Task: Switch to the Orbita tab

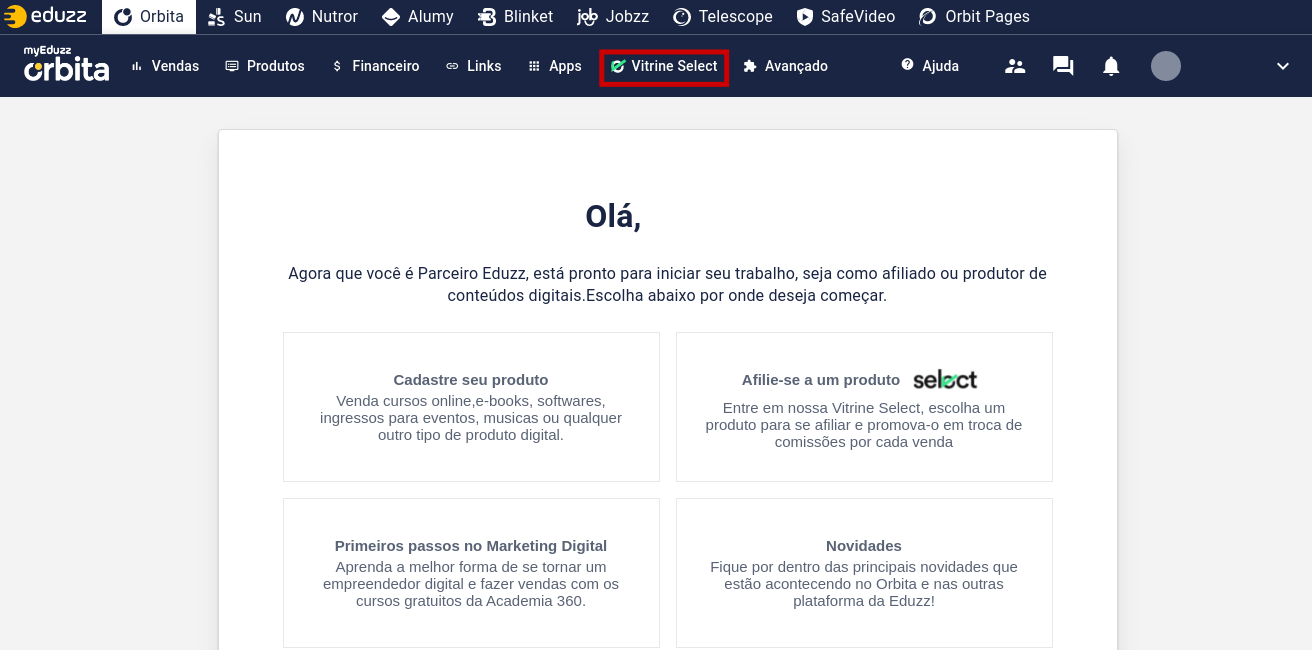Action: pos(149,16)
